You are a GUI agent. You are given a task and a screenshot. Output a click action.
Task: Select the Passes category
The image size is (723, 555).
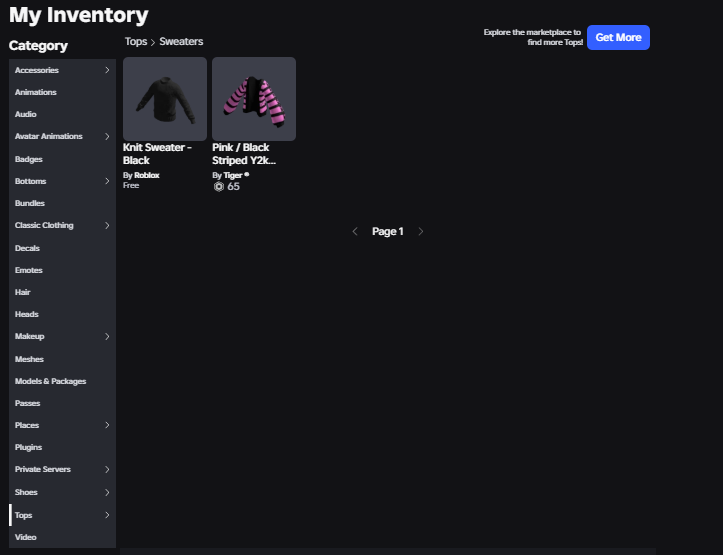click(x=62, y=403)
